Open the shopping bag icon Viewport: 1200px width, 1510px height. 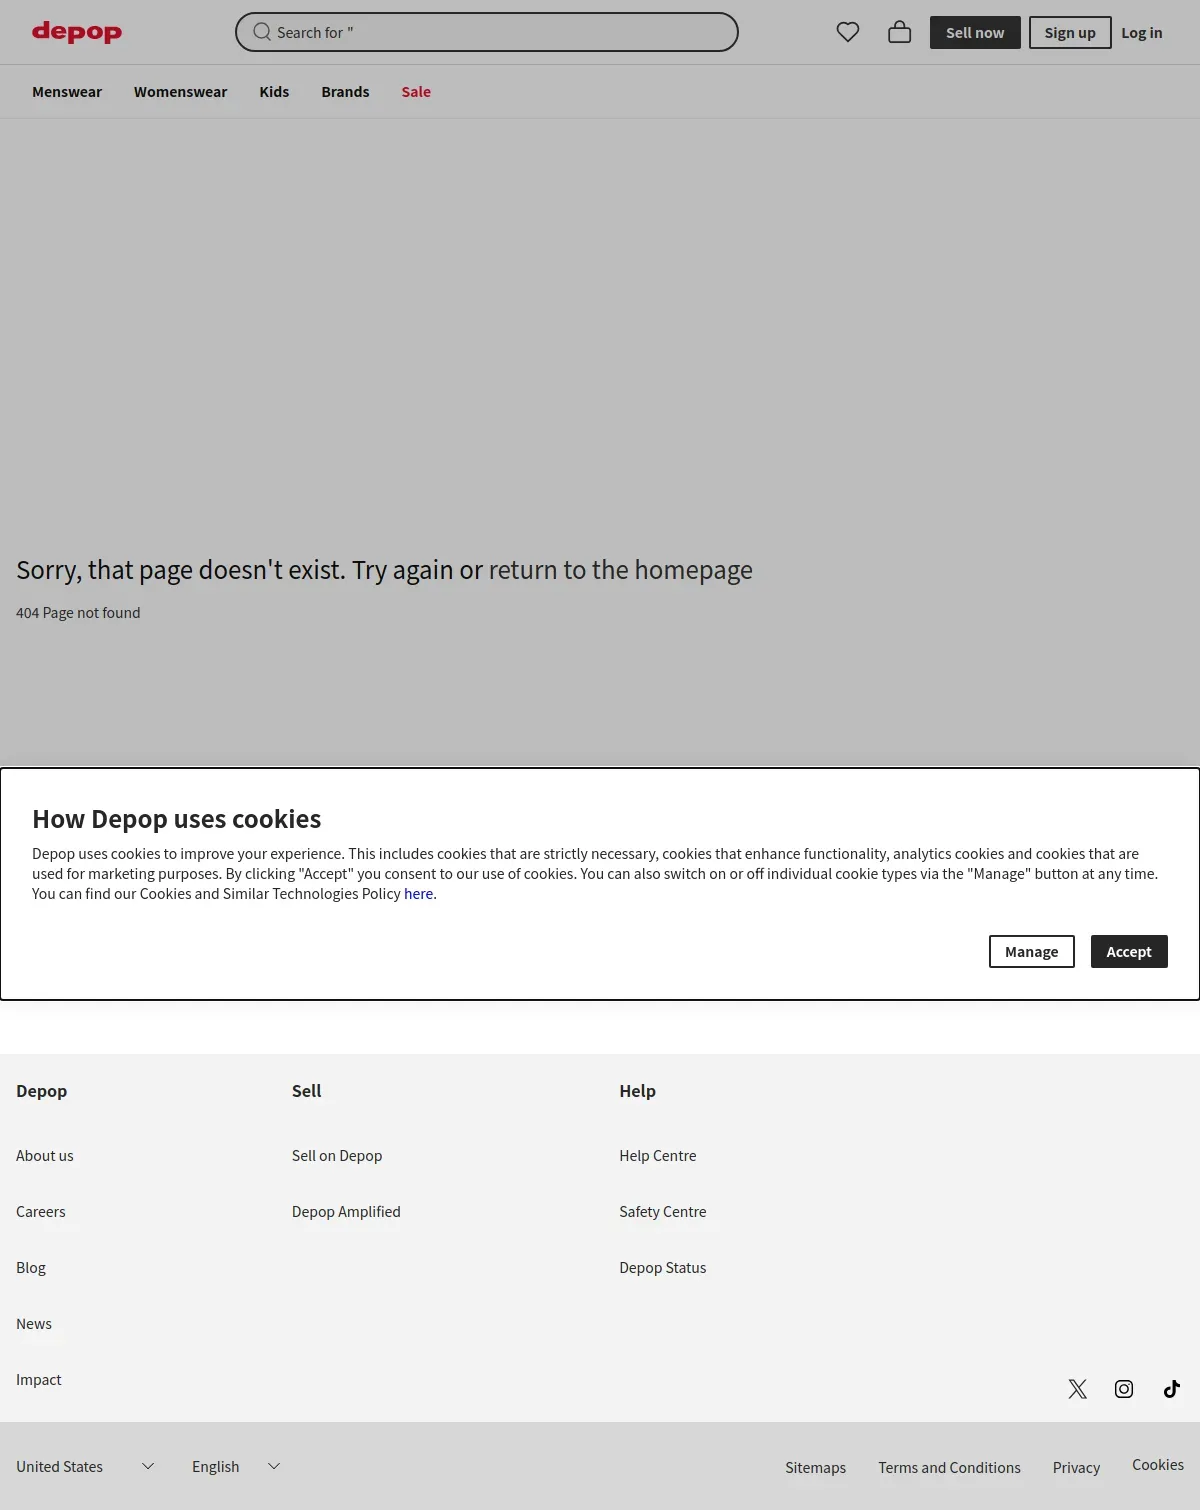900,32
